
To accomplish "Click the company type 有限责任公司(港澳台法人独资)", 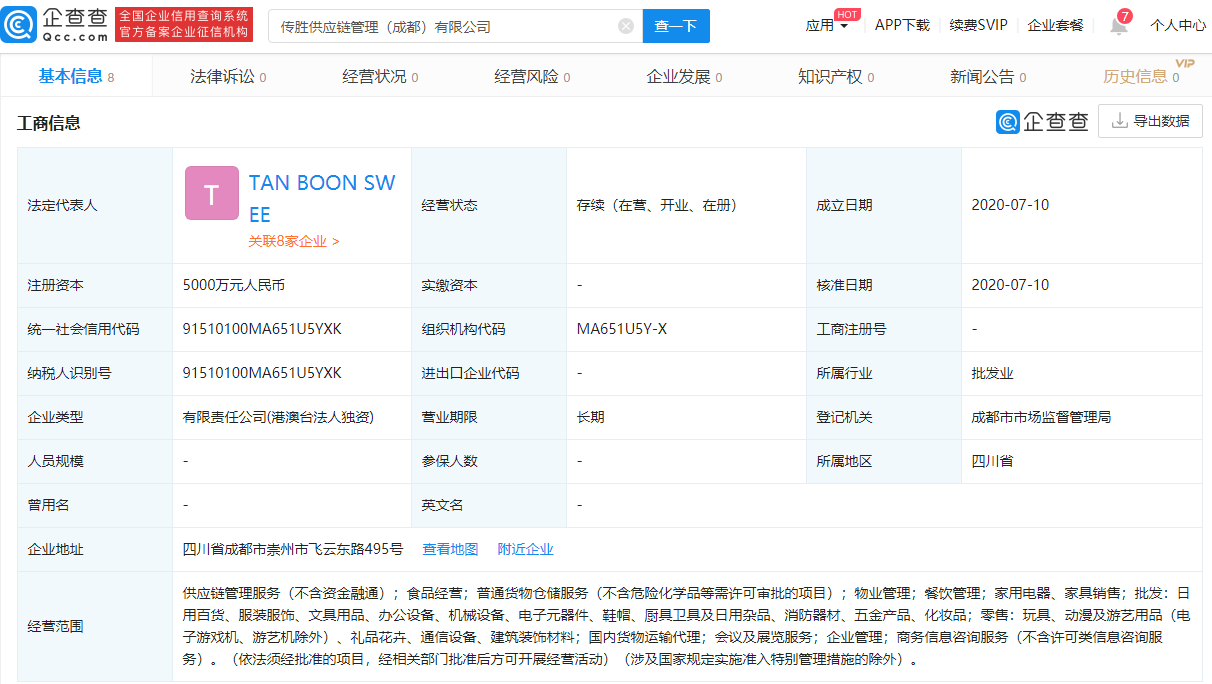I will [278, 417].
